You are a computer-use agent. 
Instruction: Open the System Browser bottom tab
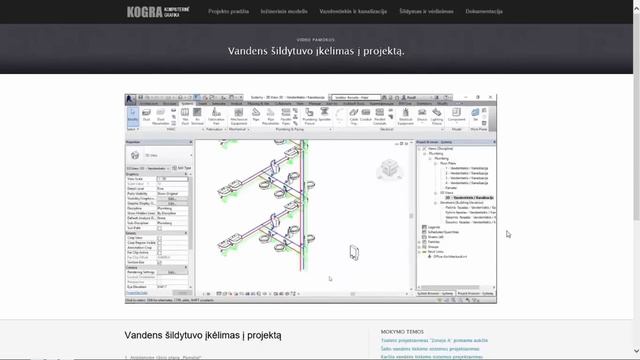[x=435, y=293]
